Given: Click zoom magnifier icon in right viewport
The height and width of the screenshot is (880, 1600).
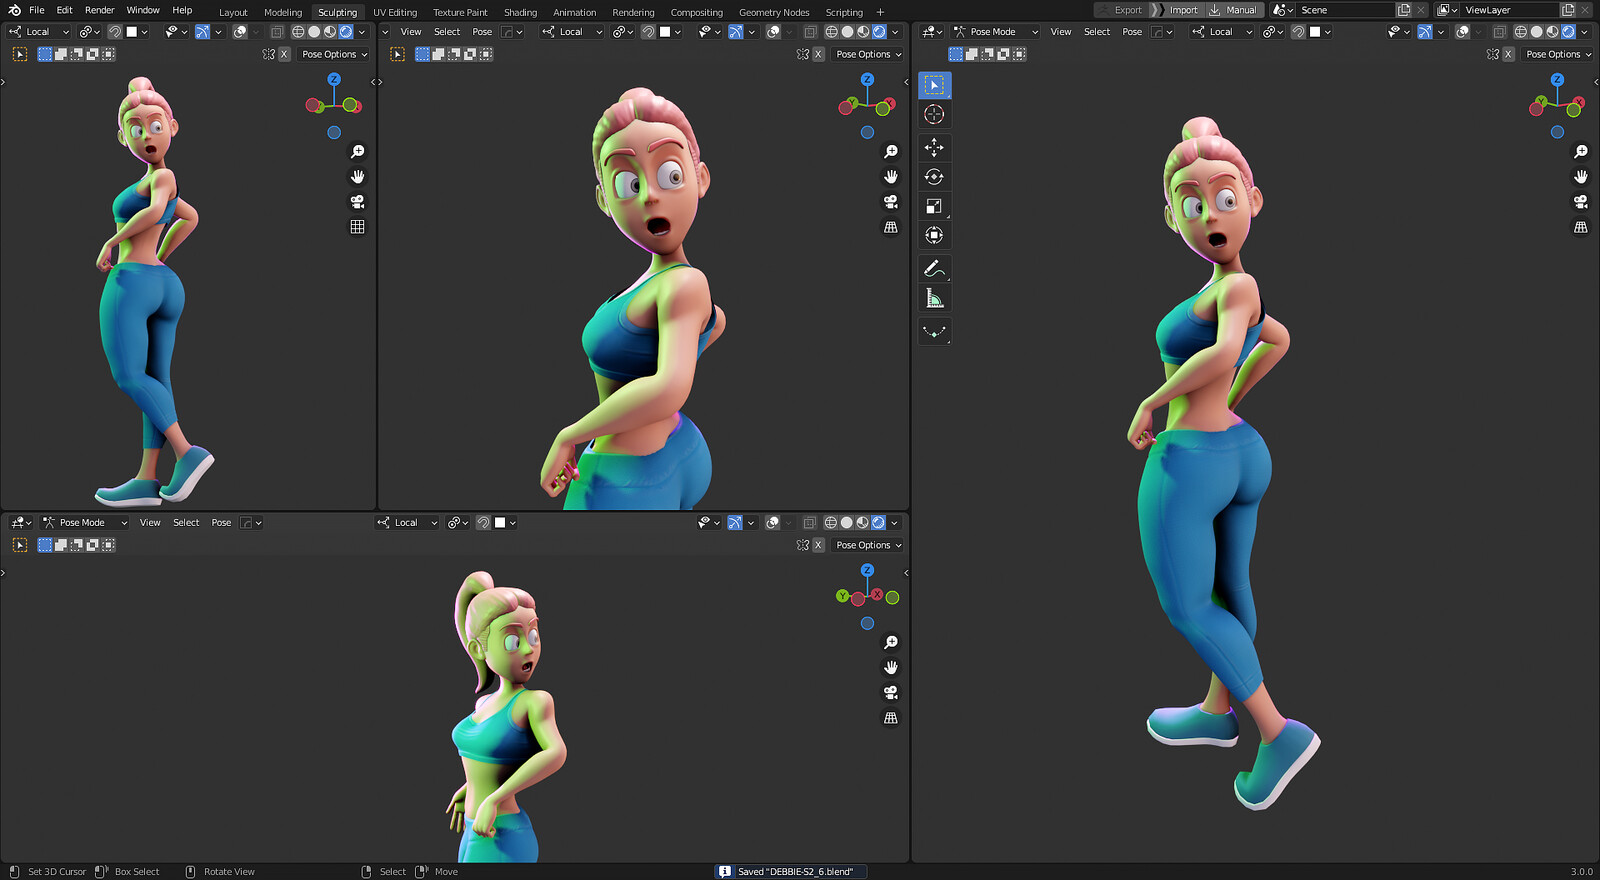Looking at the screenshot, I should [x=1581, y=152].
